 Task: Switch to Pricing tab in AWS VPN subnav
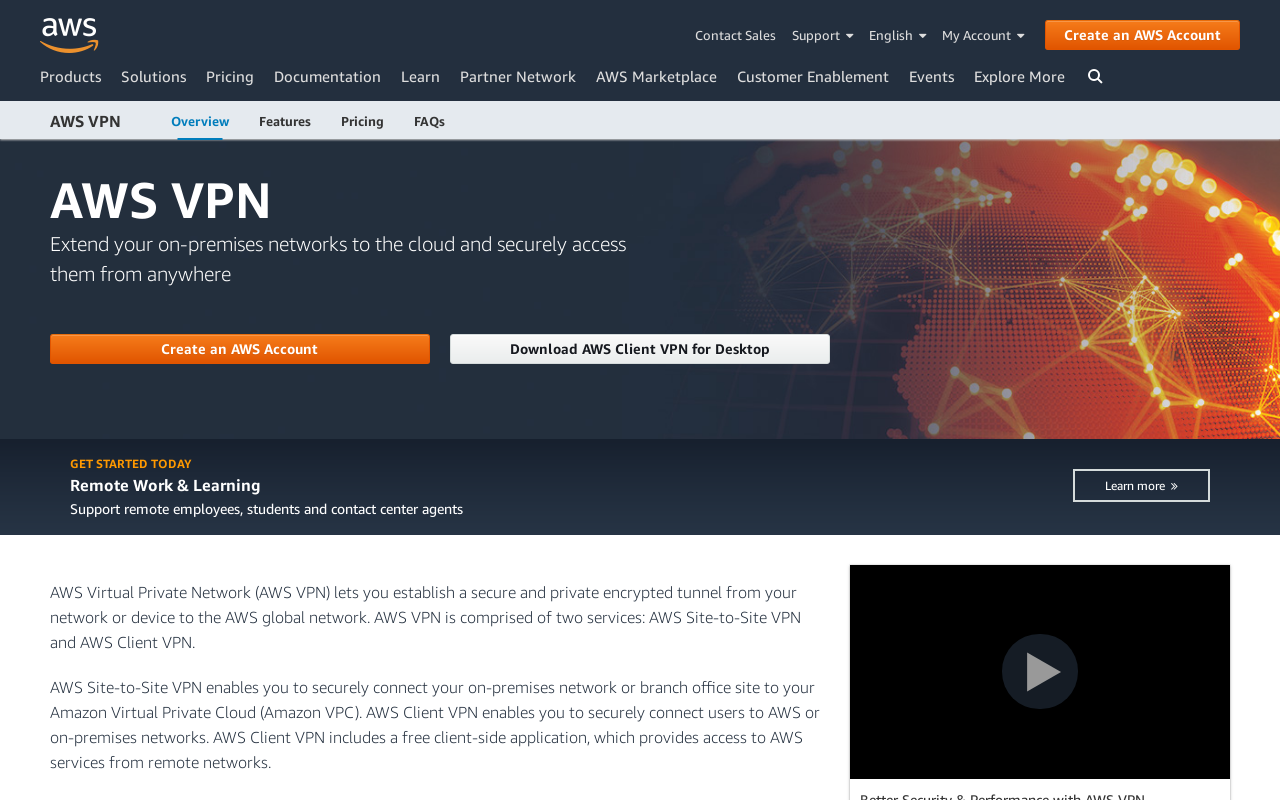coord(362,121)
